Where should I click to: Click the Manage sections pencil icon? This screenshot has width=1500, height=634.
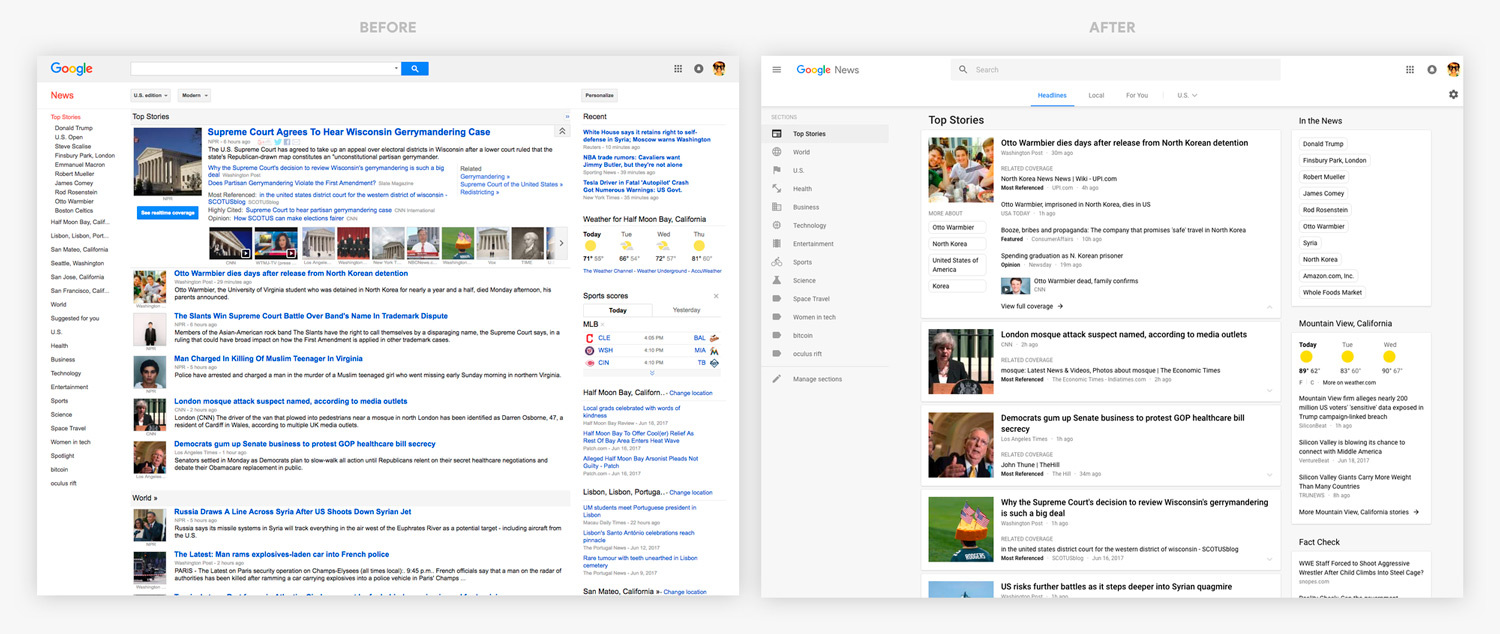click(778, 378)
